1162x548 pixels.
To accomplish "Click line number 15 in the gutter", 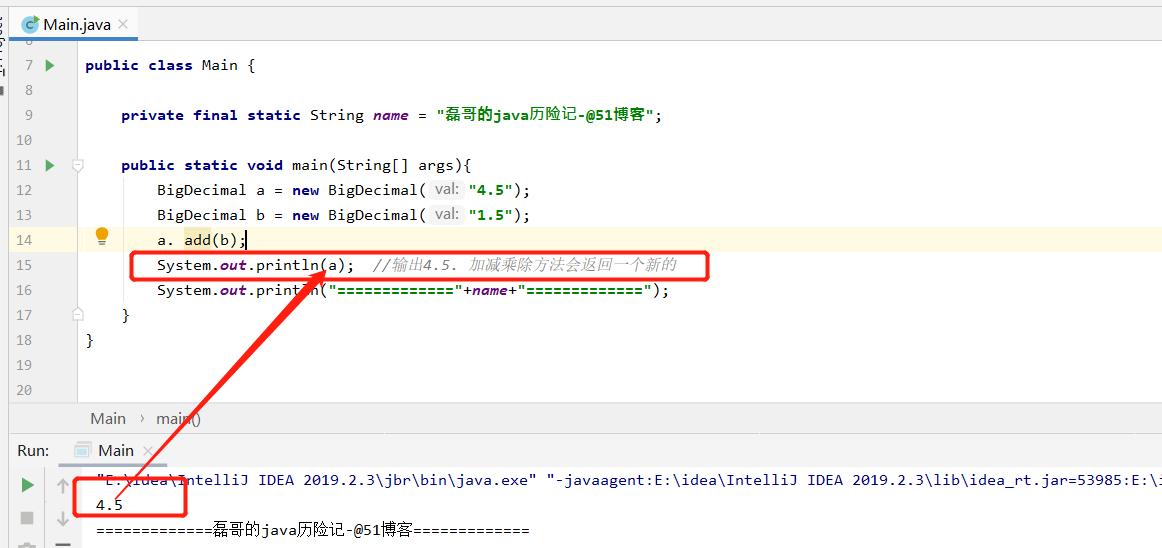I will [x=24, y=265].
